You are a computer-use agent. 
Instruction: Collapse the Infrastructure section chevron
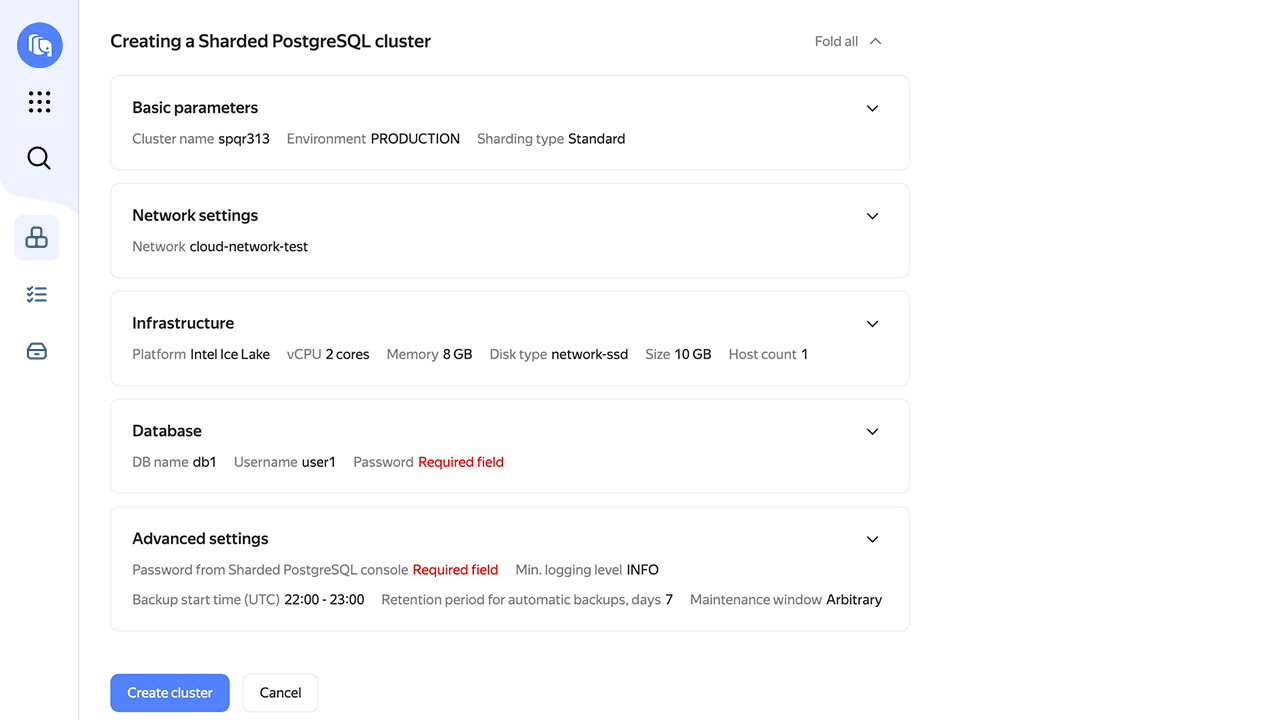pos(872,324)
